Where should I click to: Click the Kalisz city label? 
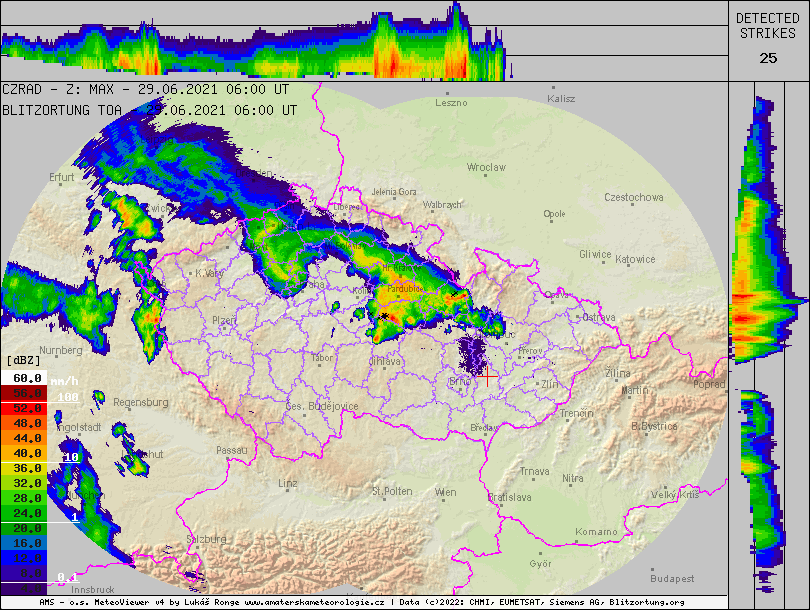click(561, 99)
